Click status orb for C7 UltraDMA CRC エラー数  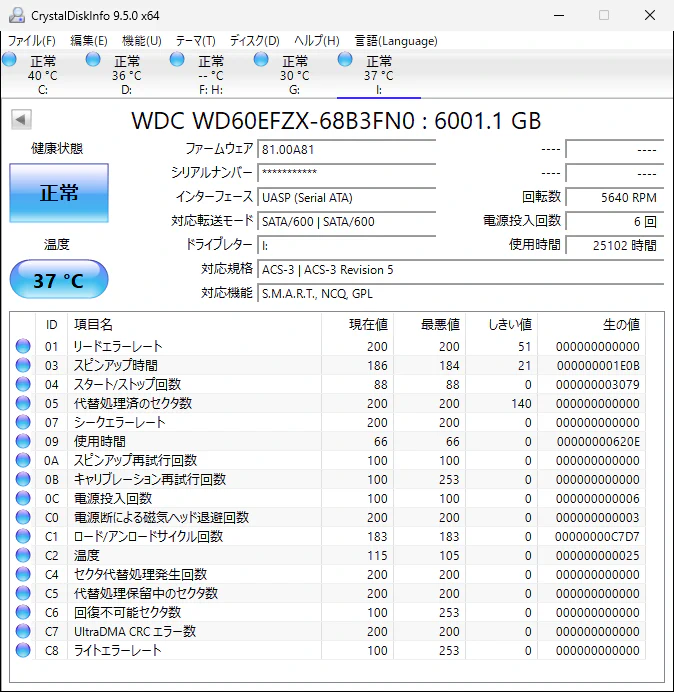coord(23,631)
